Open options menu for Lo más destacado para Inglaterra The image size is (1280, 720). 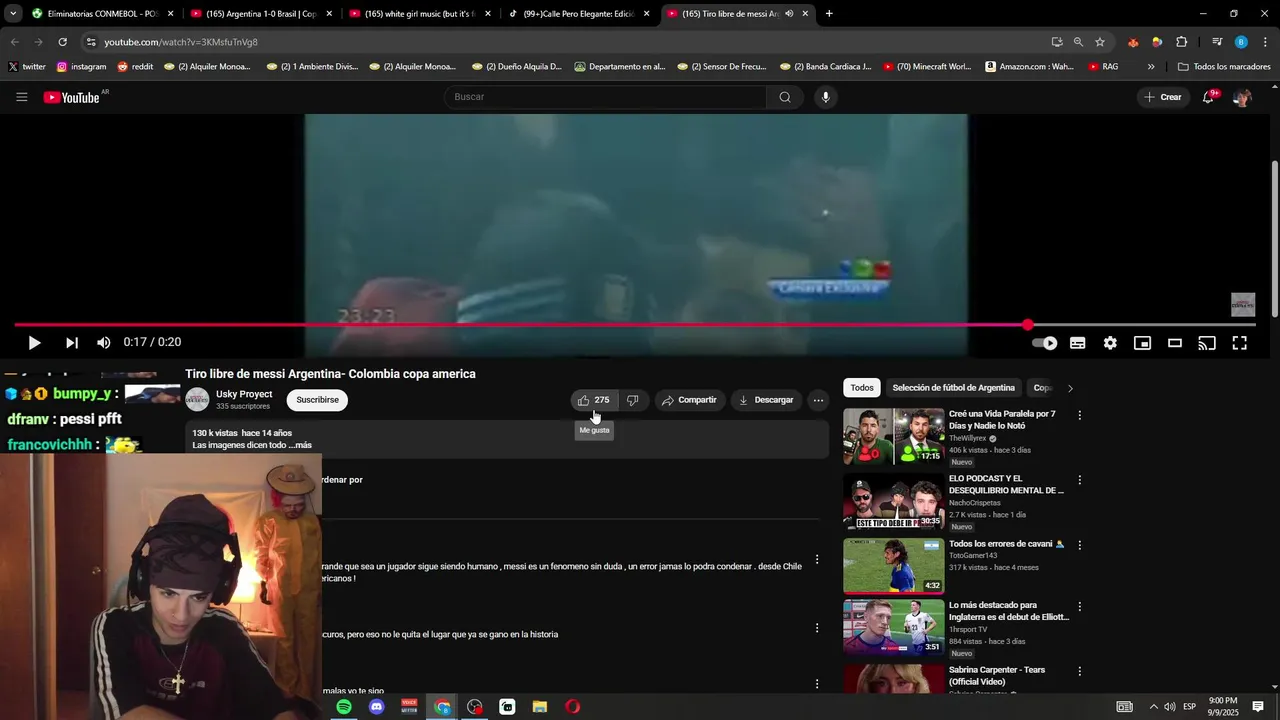(x=1079, y=606)
